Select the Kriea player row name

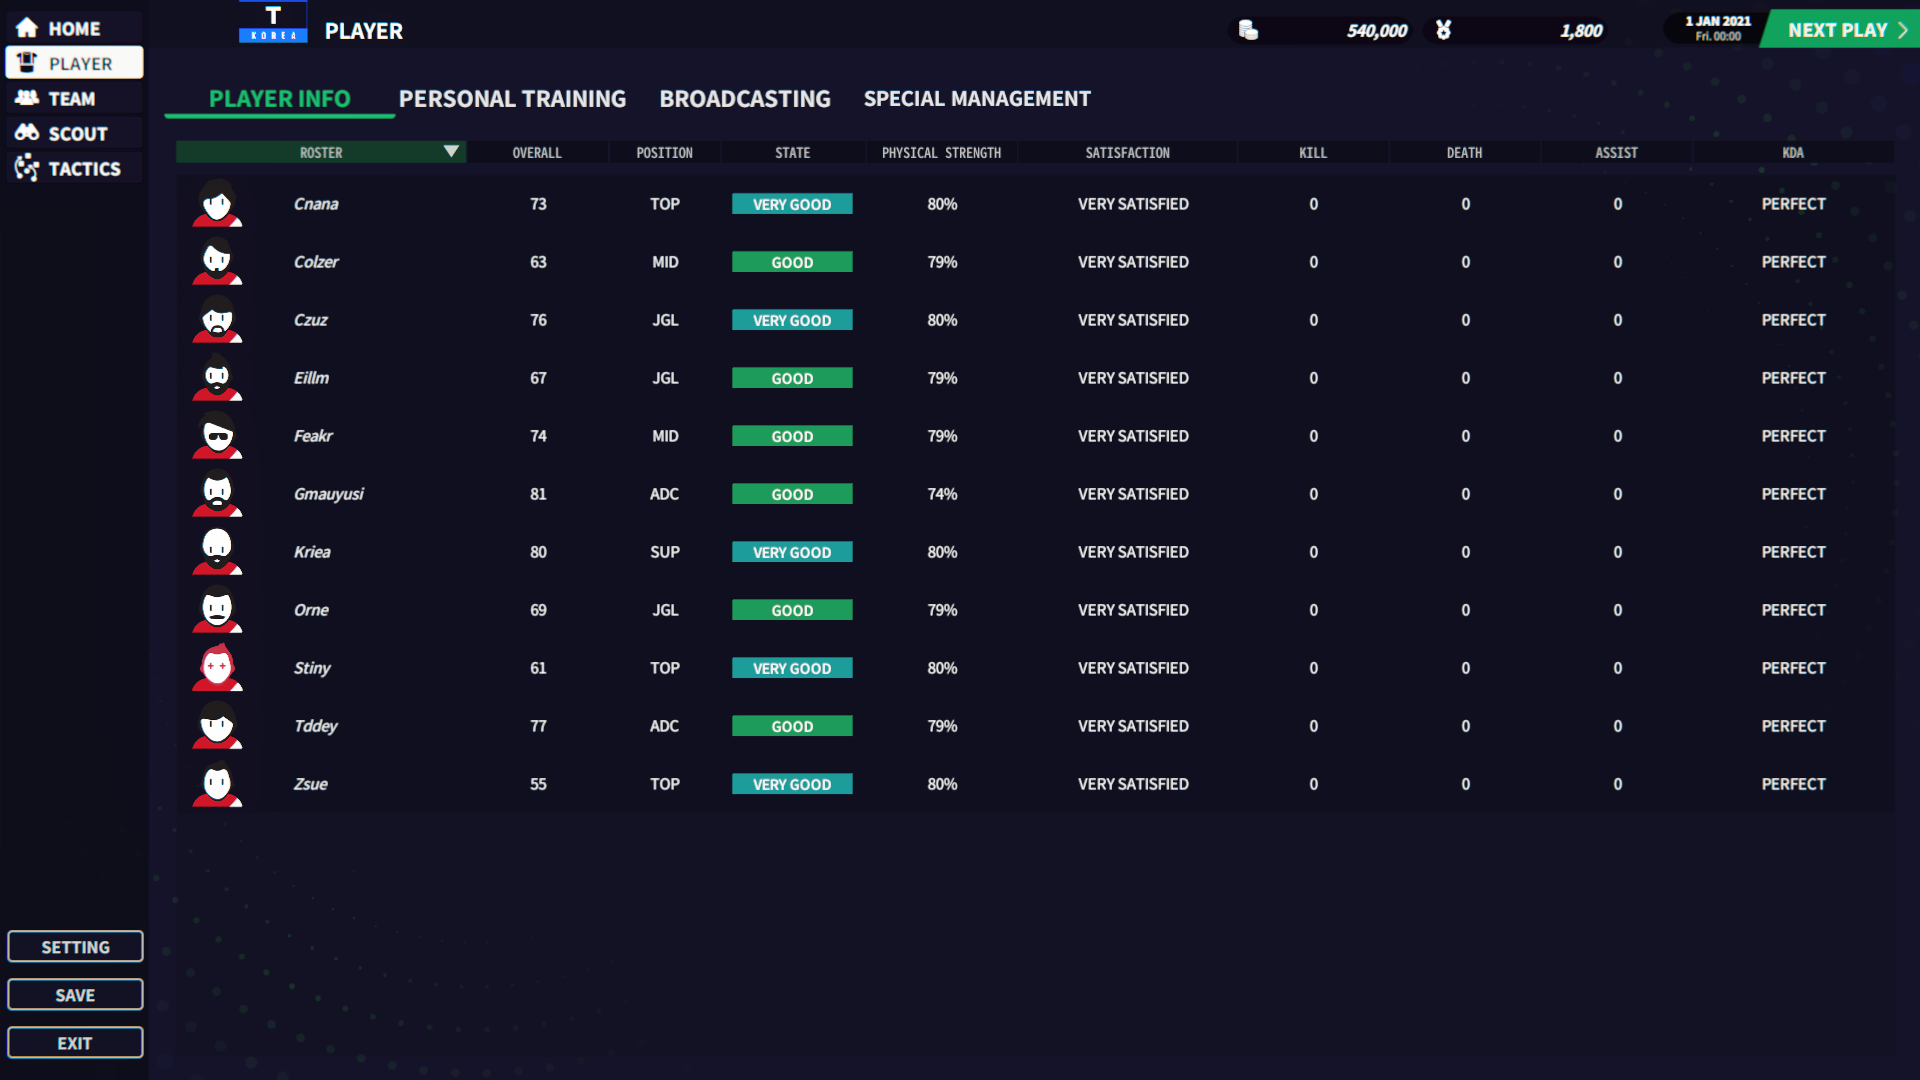coord(312,552)
